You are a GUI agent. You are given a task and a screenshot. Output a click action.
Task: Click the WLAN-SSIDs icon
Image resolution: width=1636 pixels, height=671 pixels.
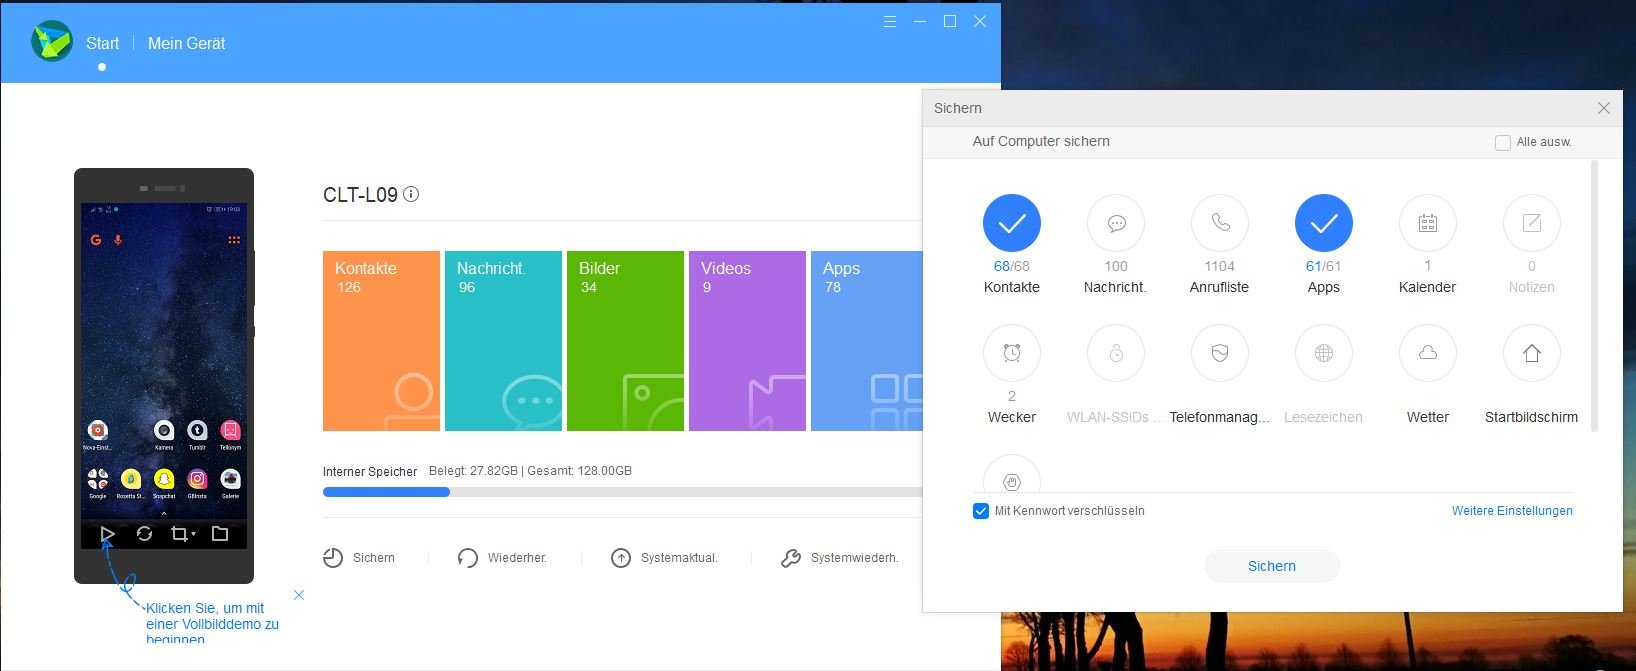coord(1116,353)
